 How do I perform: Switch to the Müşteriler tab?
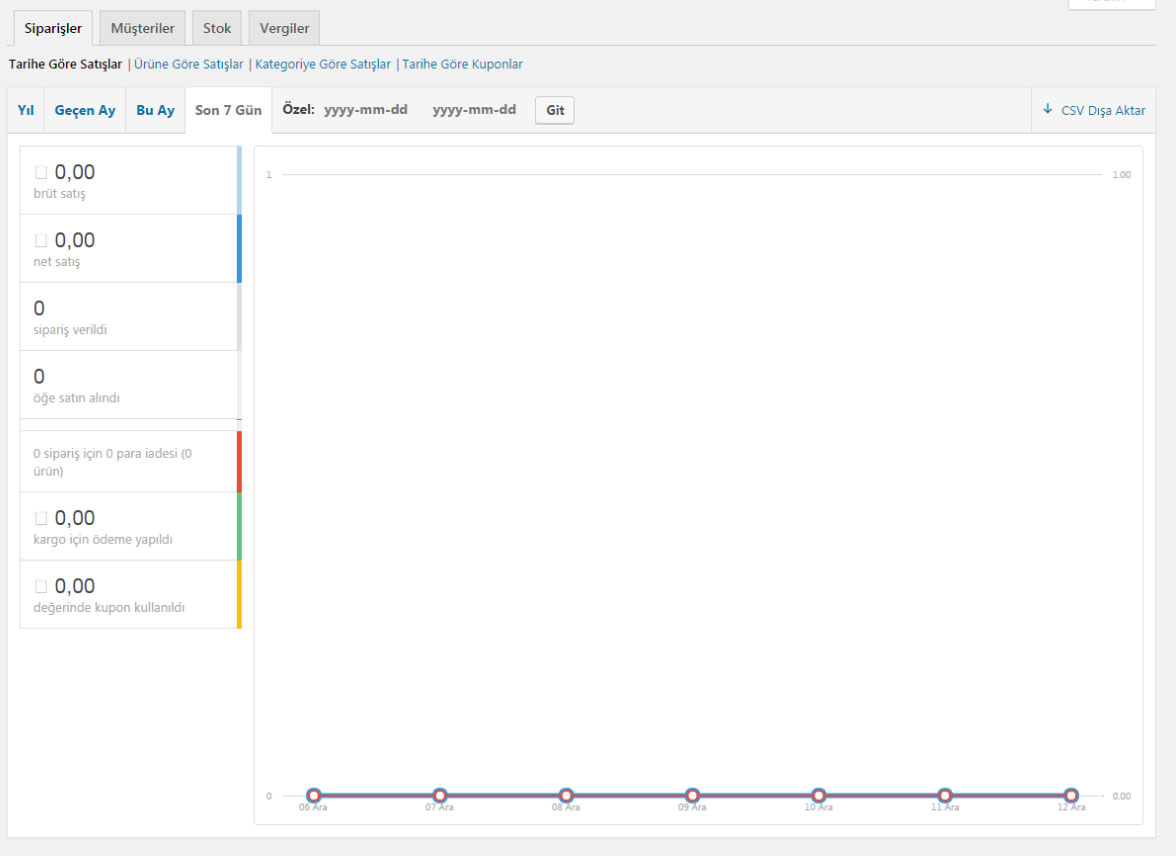(142, 29)
